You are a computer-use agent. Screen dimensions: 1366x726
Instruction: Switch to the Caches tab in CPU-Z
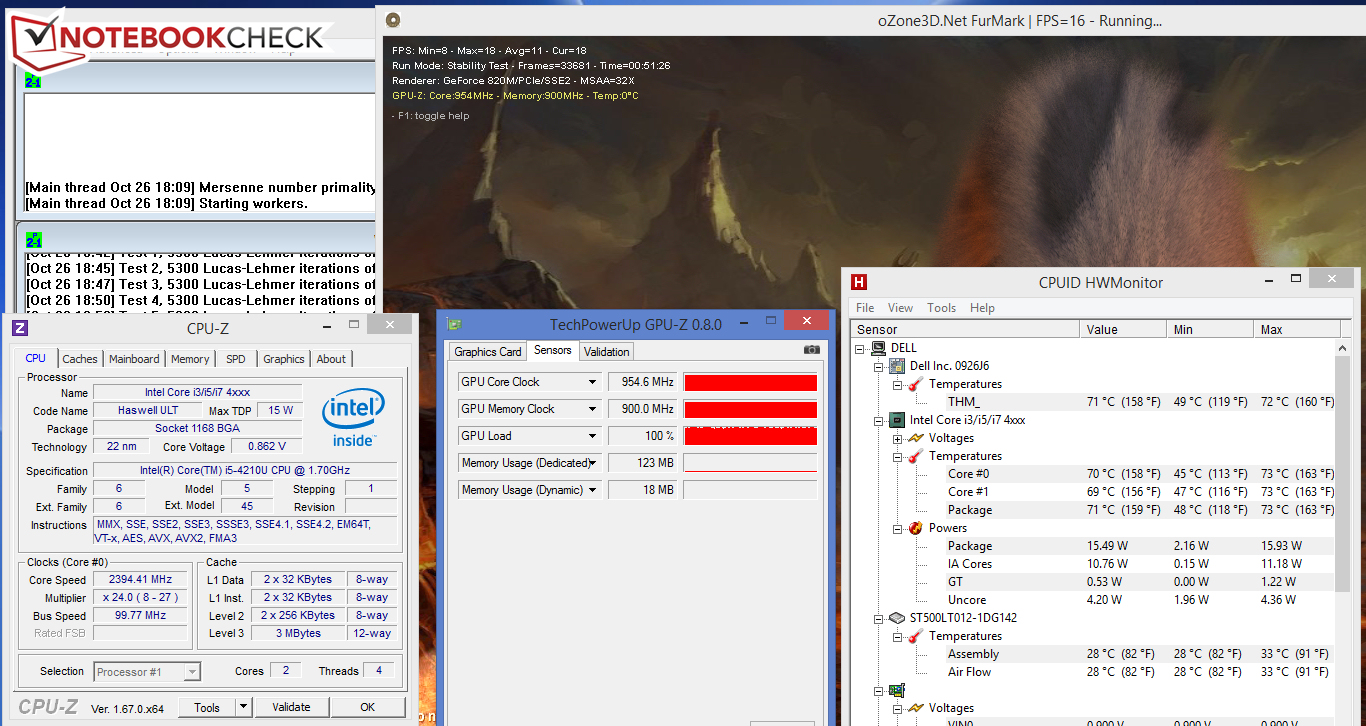pyautogui.click(x=80, y=359)
